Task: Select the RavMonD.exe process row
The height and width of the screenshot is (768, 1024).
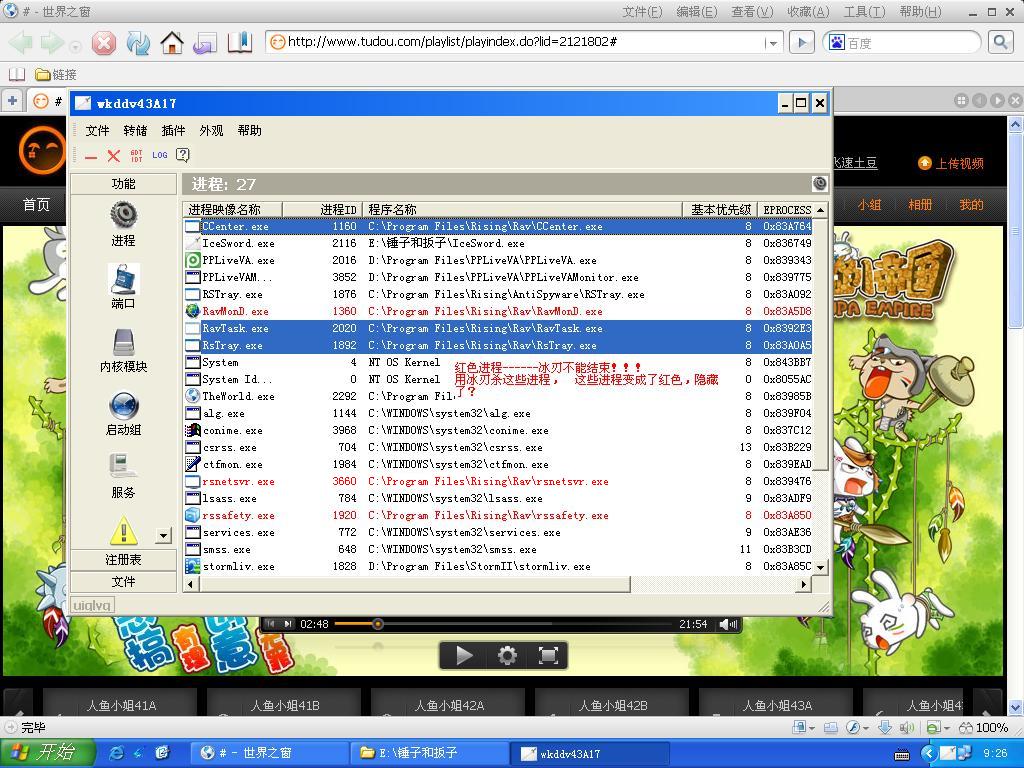Action: 498,312
